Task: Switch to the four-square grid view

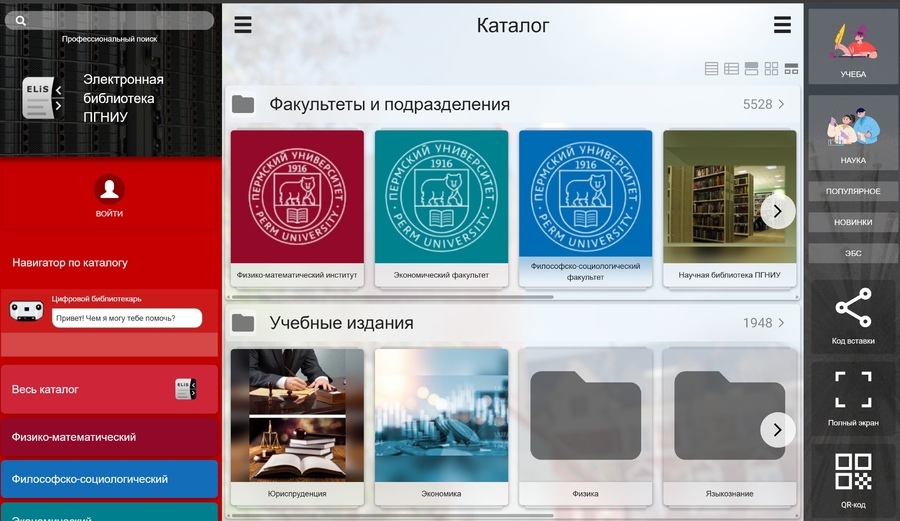Action: click(771, 69)
